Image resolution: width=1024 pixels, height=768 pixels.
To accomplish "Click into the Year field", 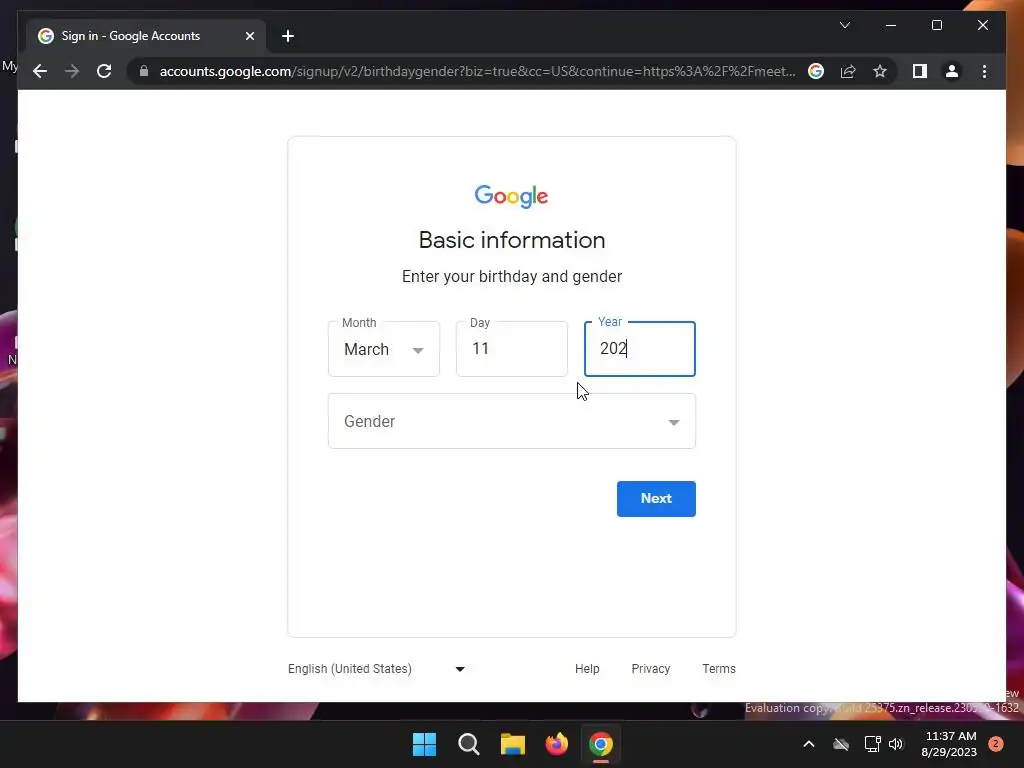I will 640,349.
